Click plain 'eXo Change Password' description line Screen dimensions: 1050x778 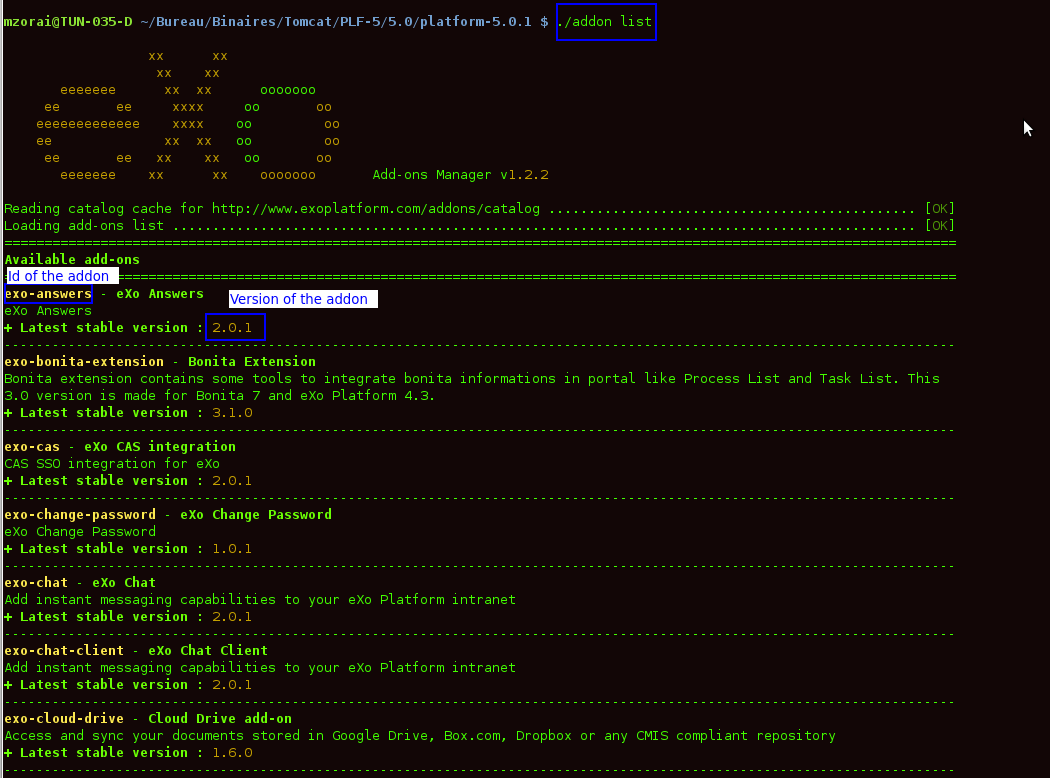coord(80,532)
